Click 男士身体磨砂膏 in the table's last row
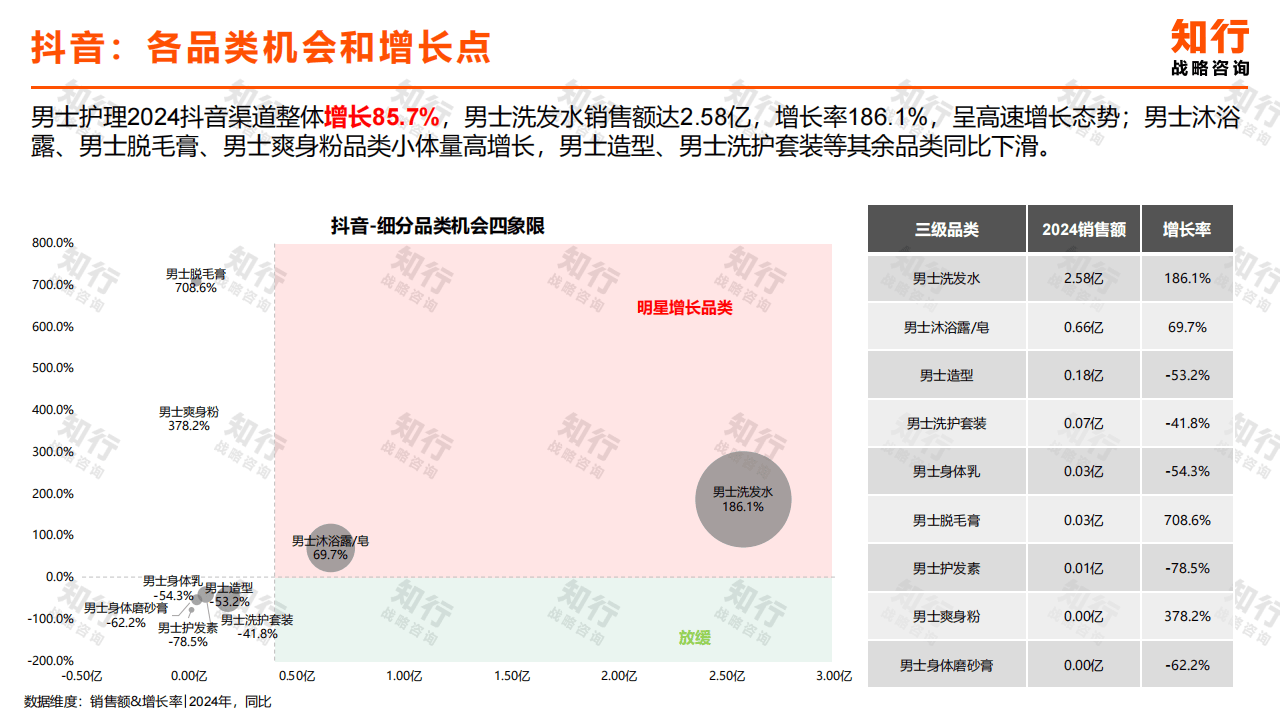Viewport: 1280px width, 720px height. (946, 665)
